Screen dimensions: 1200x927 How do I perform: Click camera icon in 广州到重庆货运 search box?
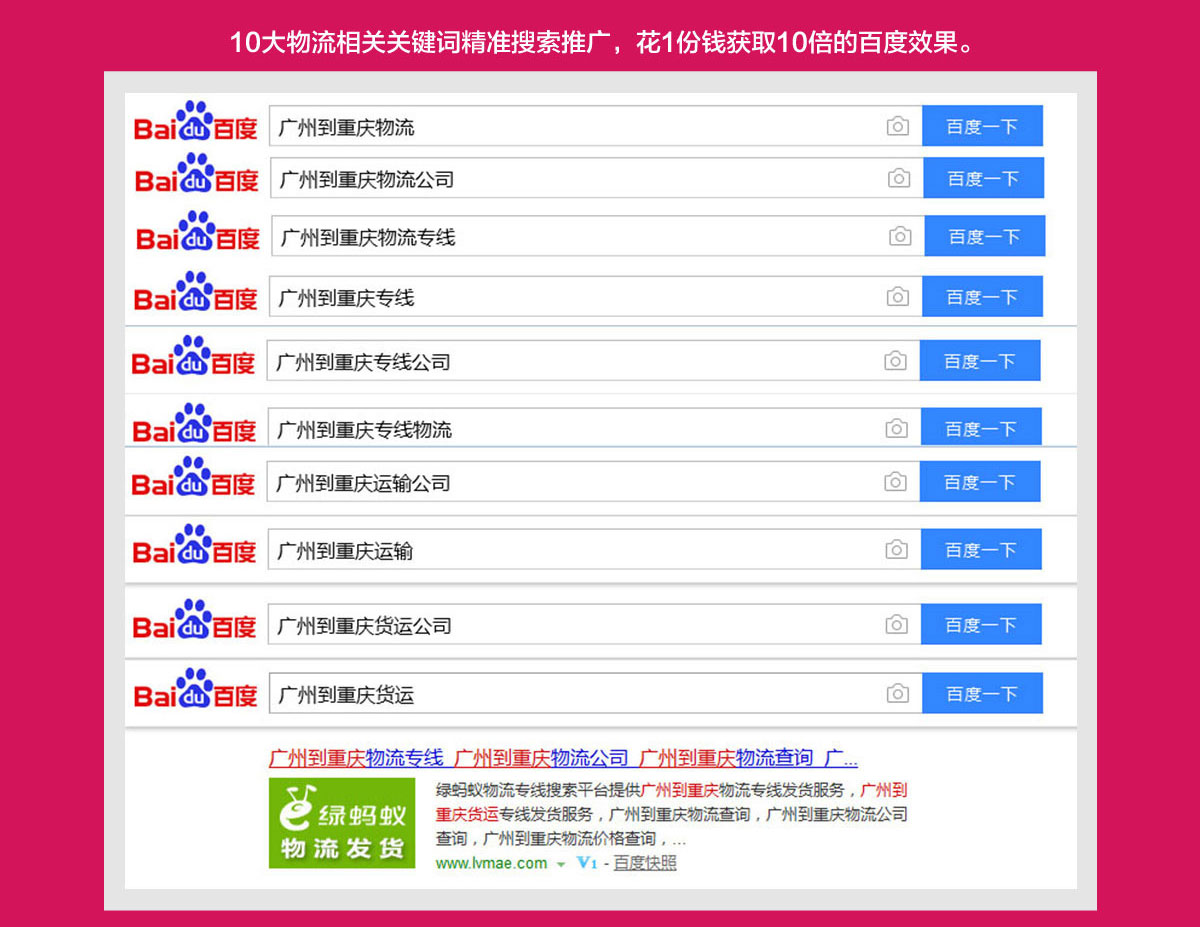(898, 694)
